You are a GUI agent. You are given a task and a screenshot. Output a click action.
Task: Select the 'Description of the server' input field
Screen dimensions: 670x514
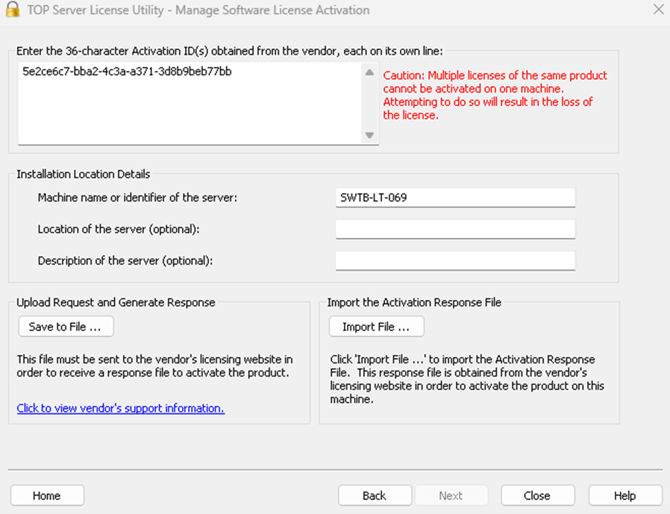[455, 261]
